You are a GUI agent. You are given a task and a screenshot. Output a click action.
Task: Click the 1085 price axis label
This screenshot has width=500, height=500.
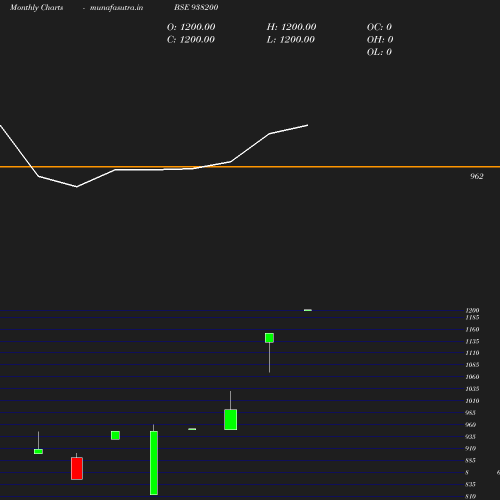tap(472, 365)
